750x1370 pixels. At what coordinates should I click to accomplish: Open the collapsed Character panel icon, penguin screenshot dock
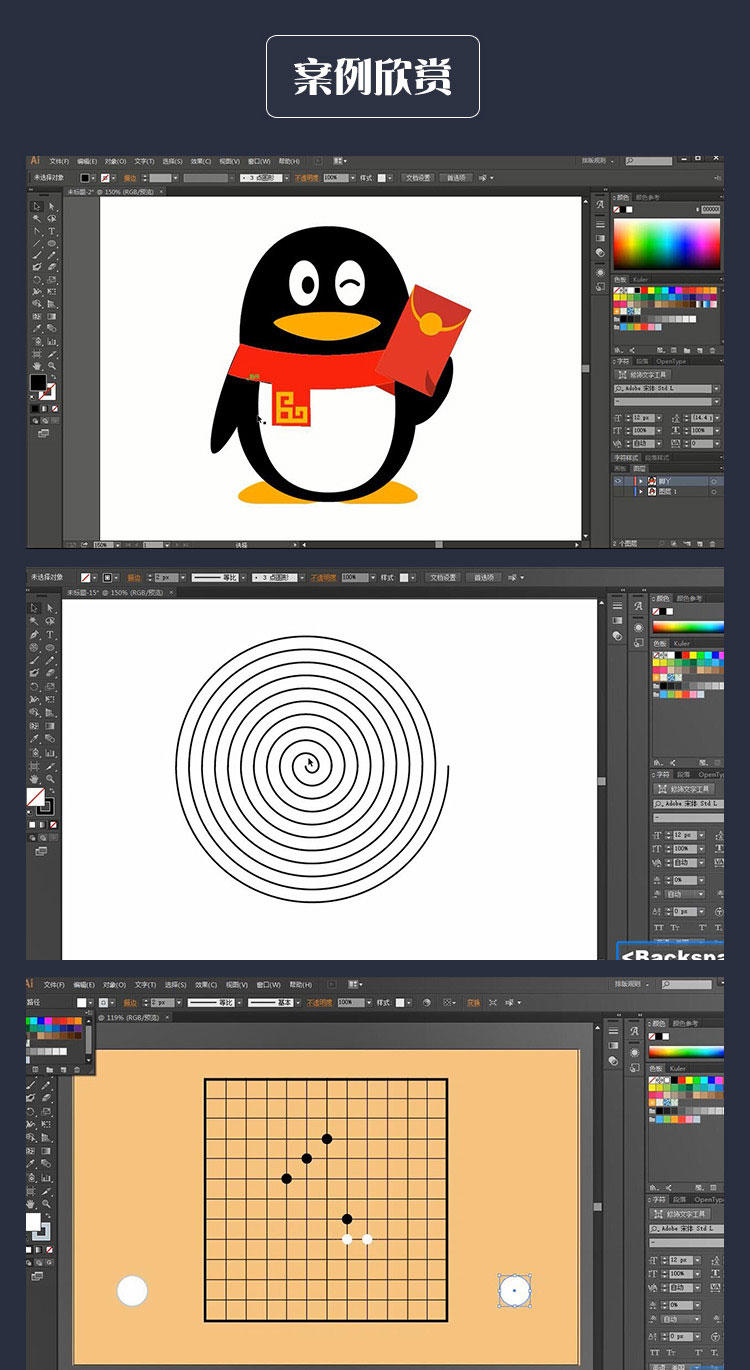click(600, 204)
